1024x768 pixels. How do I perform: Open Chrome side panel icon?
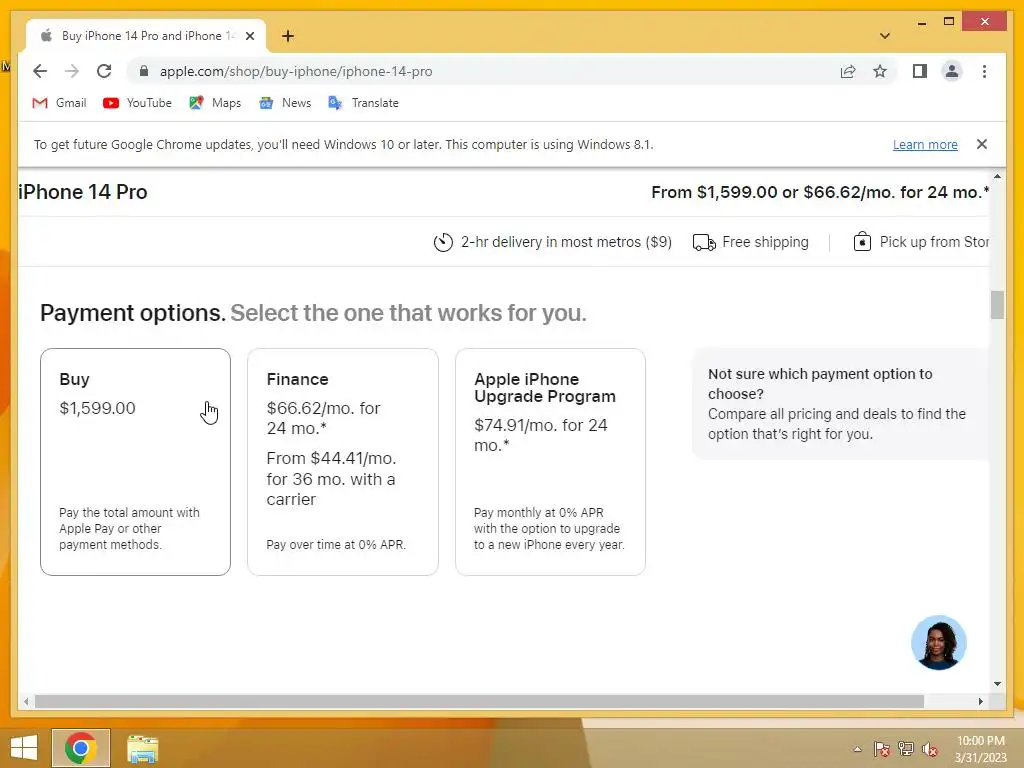pos(920,71)
